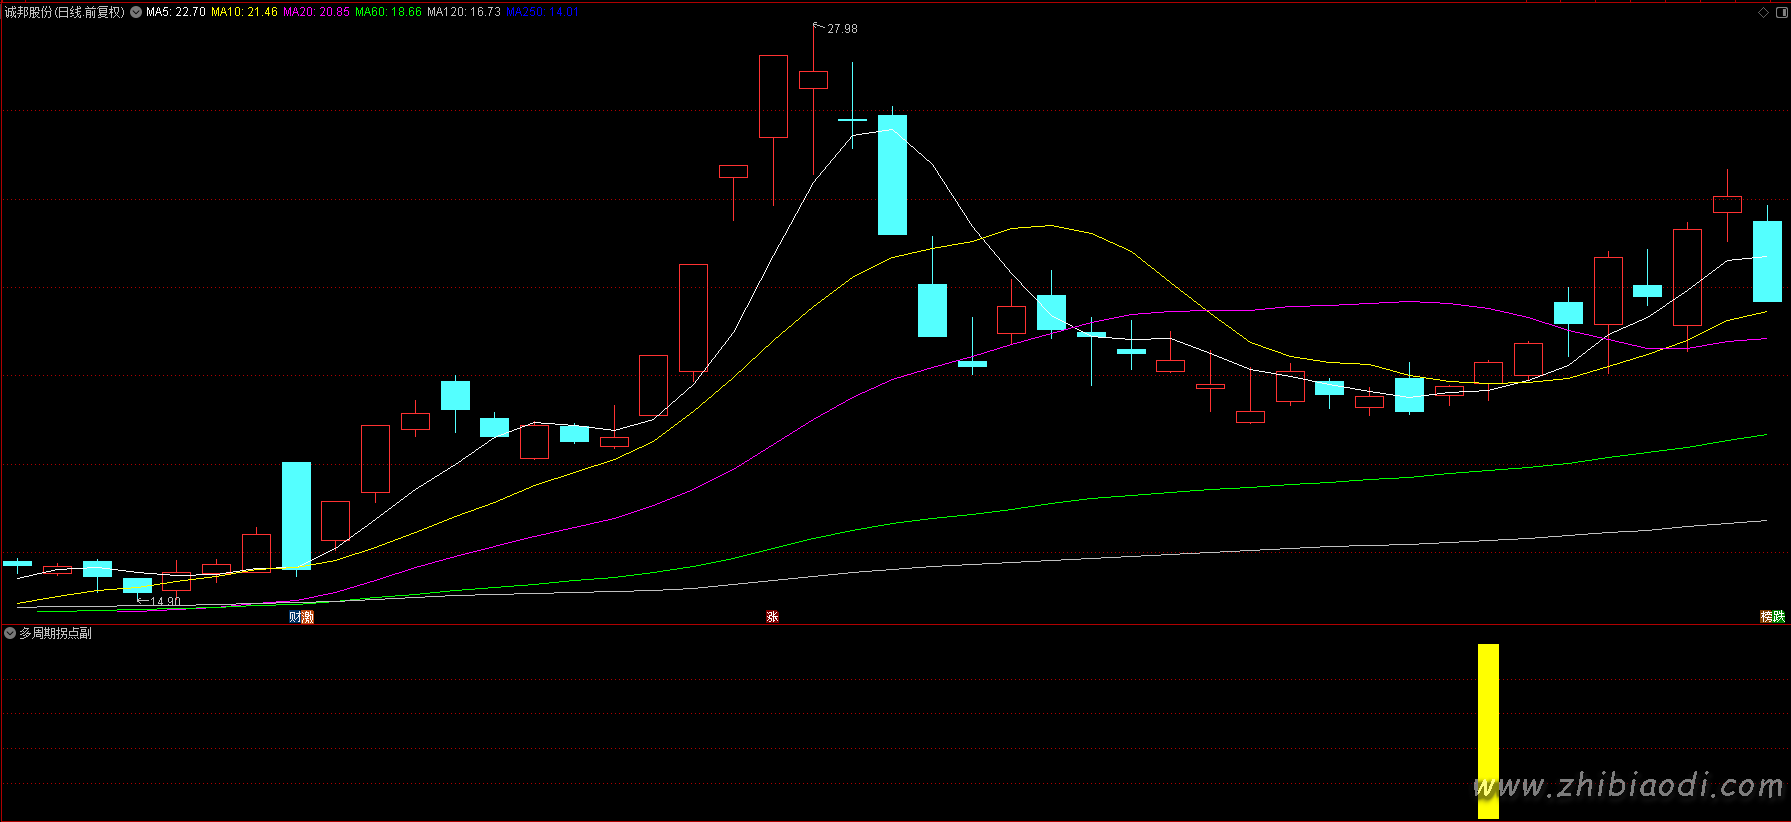
Task: Click the last cyan candle at right edge
Action: click(1767, 261)
